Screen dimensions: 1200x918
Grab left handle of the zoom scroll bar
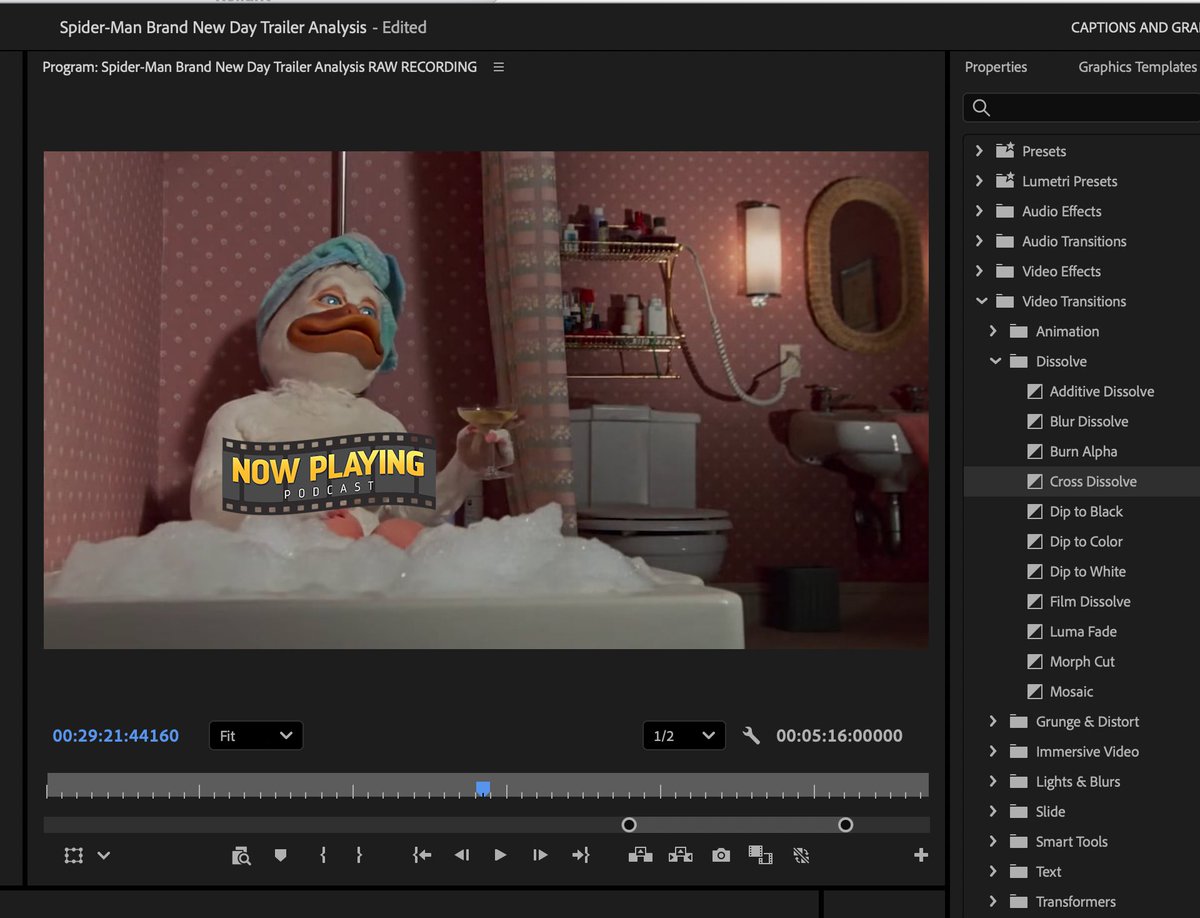629,825
